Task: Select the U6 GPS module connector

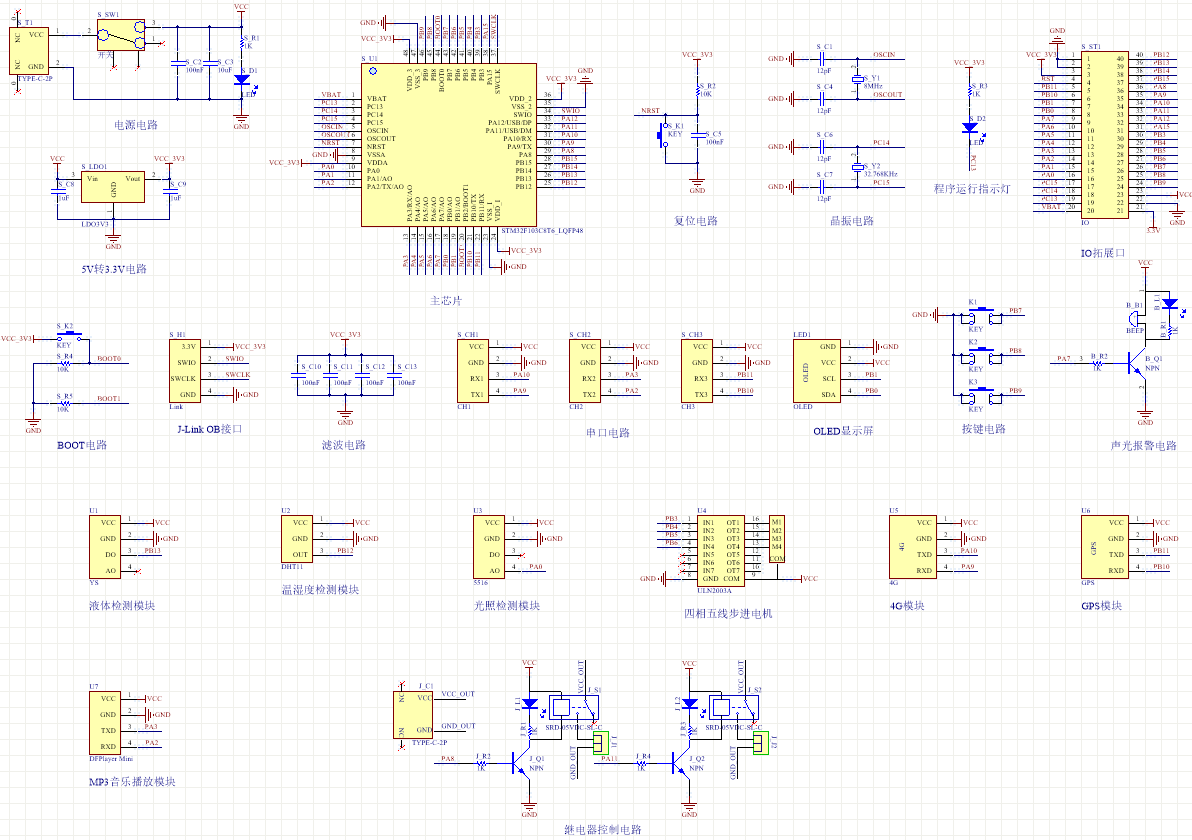Action: tap(1105, 547)
